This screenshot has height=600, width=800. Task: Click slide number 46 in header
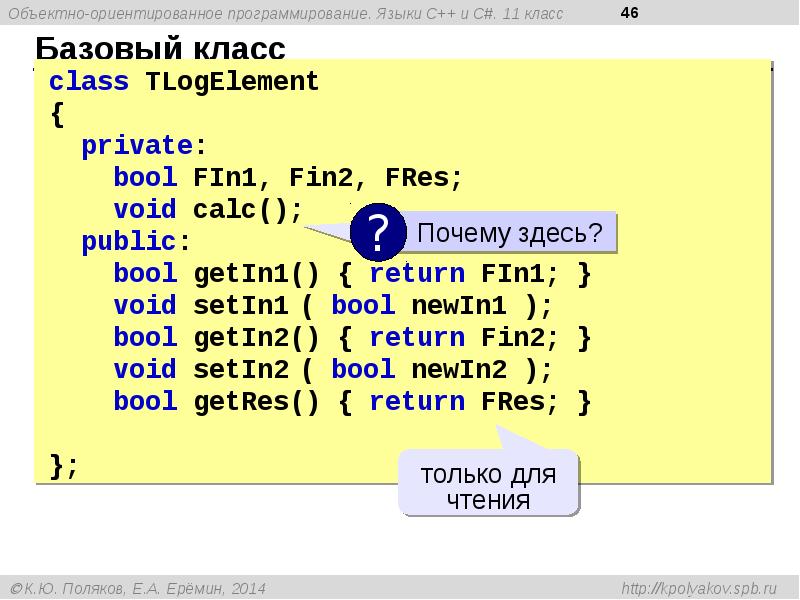point(630,12)
